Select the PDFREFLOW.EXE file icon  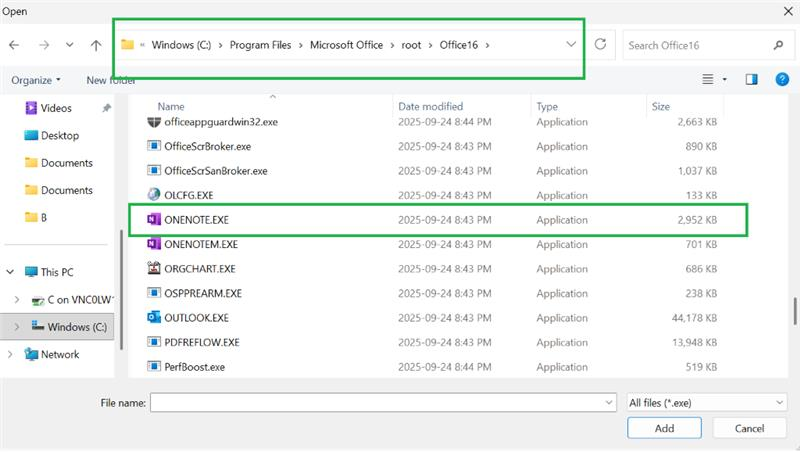154,342
